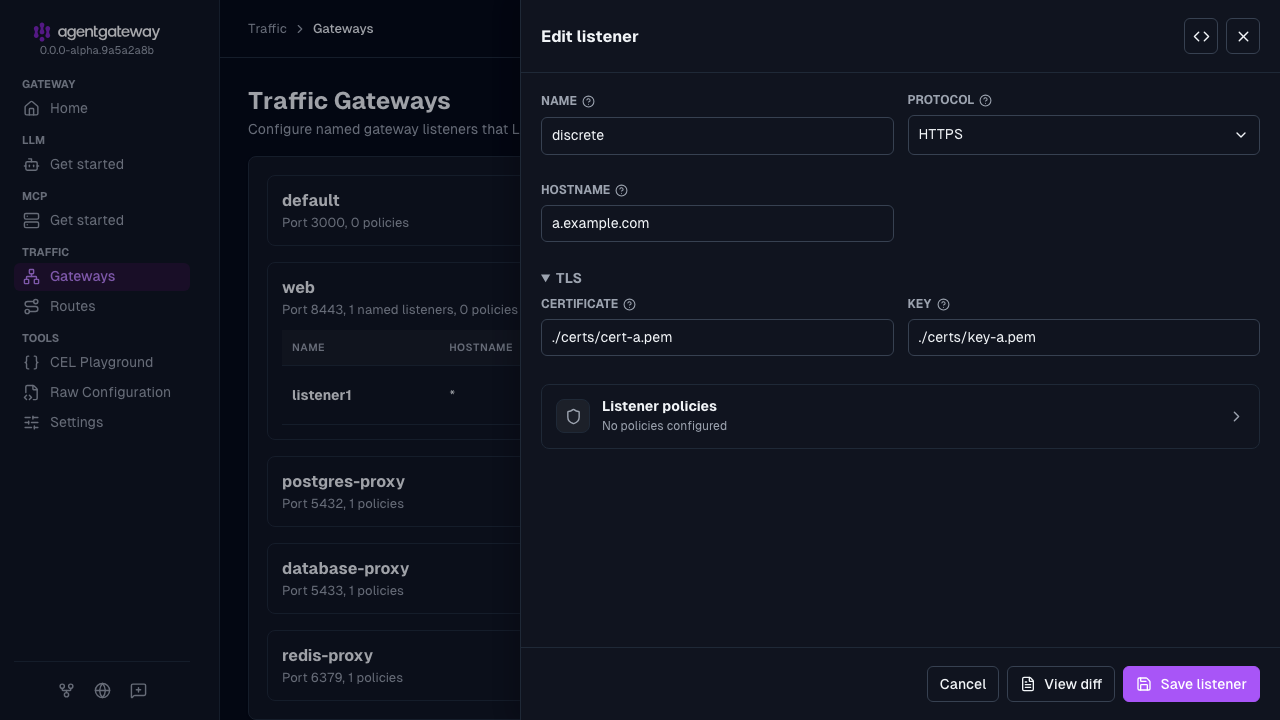The height and width of the screenshot is (720, 1280).
Task: Open CEL Playground tool
Action: [102, 362]
